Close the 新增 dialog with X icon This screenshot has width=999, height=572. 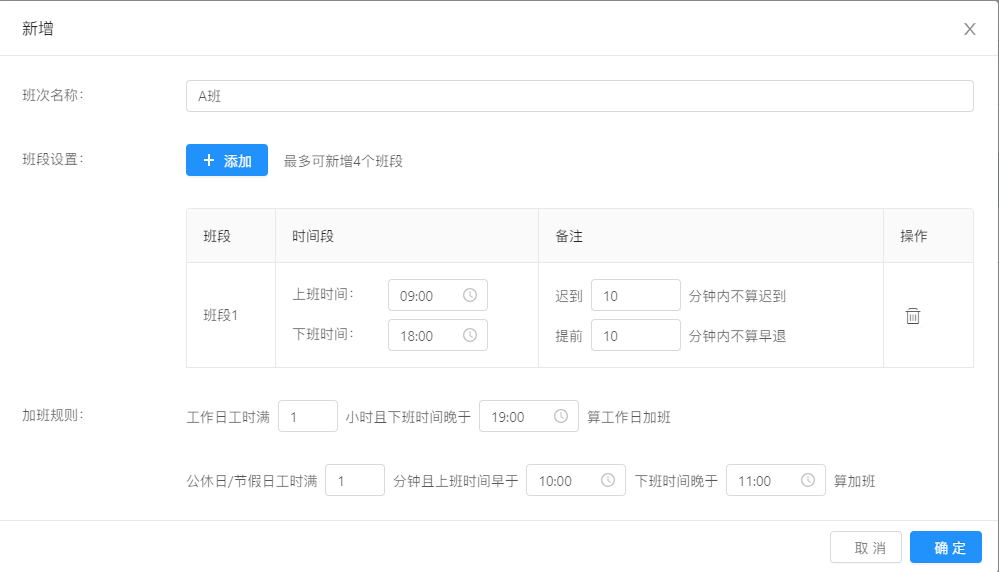(969, 29)
